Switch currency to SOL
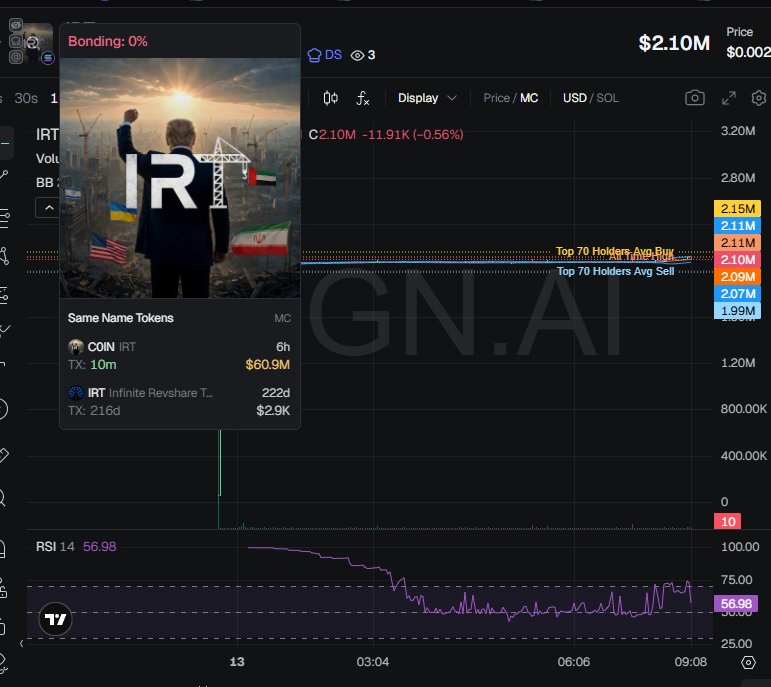Image resolution: width=771 pixels, height=687 pixels. tap(607, 98)
